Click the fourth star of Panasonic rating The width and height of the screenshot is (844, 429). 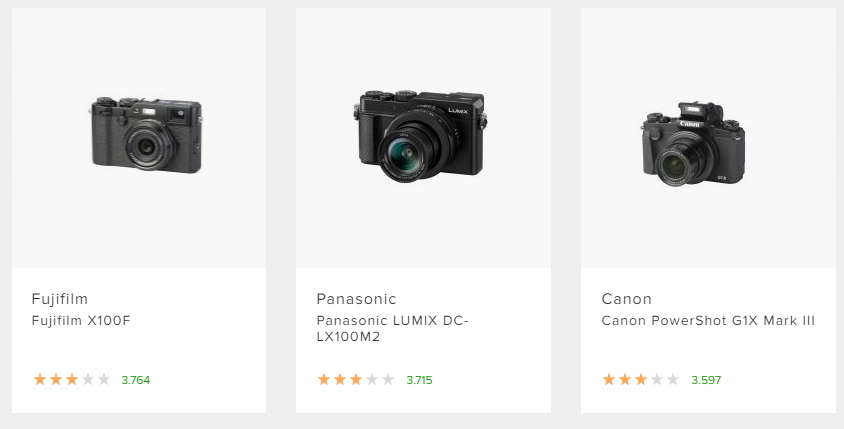pos(372,380)
